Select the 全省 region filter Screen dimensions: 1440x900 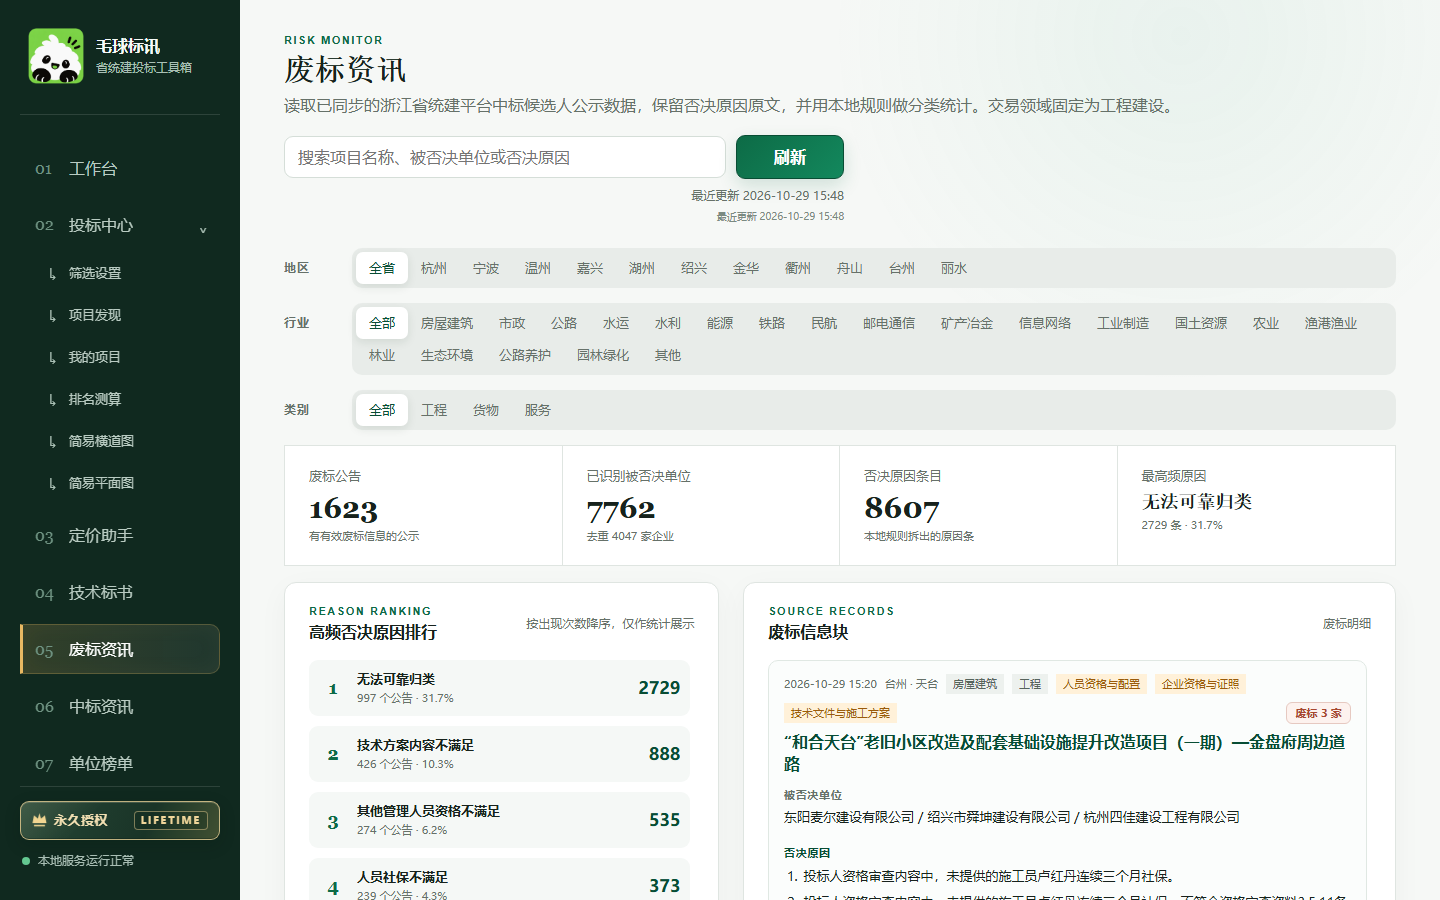pyautogui.click(x=382, y=268)
